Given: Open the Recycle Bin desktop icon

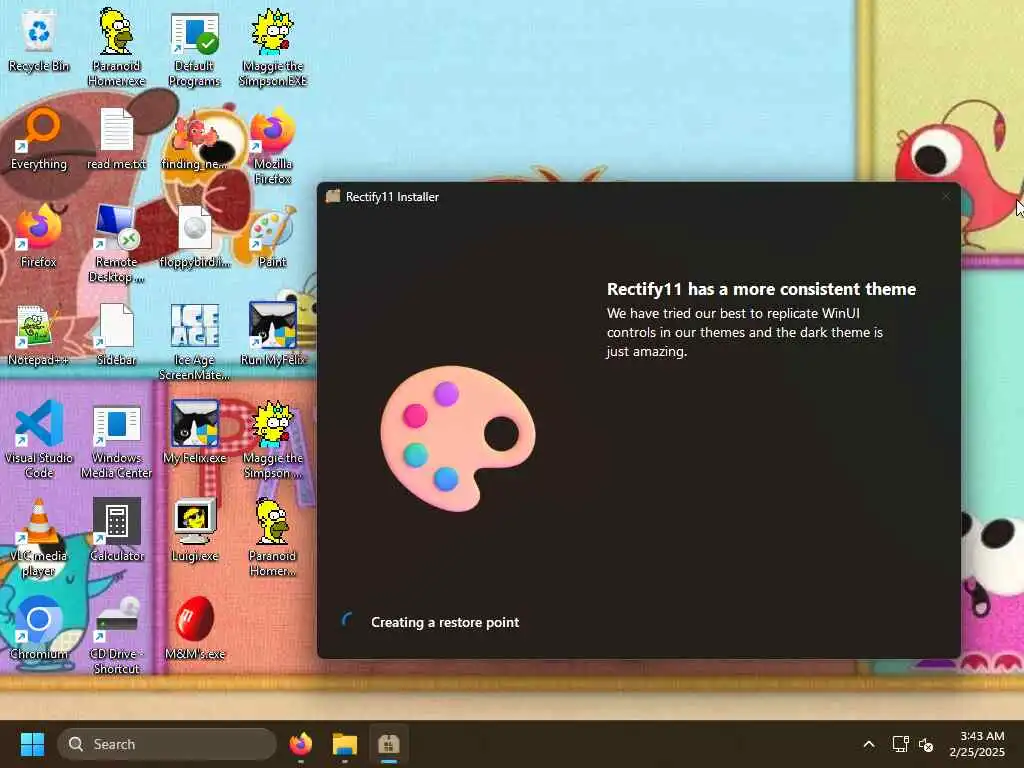Looking at the screenshot, I should (x=39, y=40).
